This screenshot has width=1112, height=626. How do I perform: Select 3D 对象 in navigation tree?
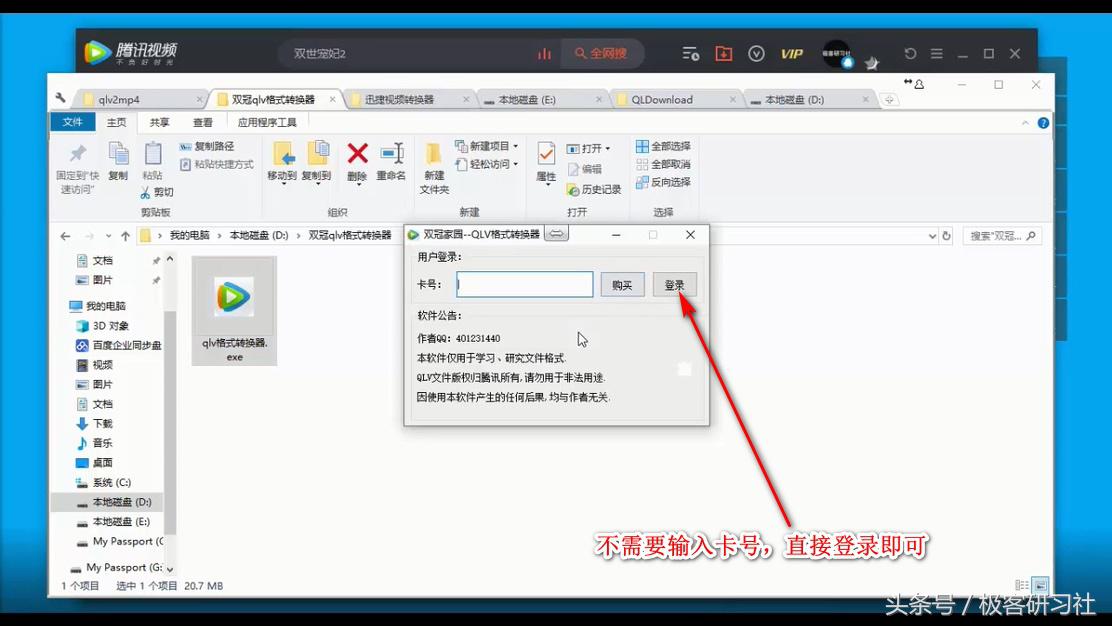click(x=111, y=326)
